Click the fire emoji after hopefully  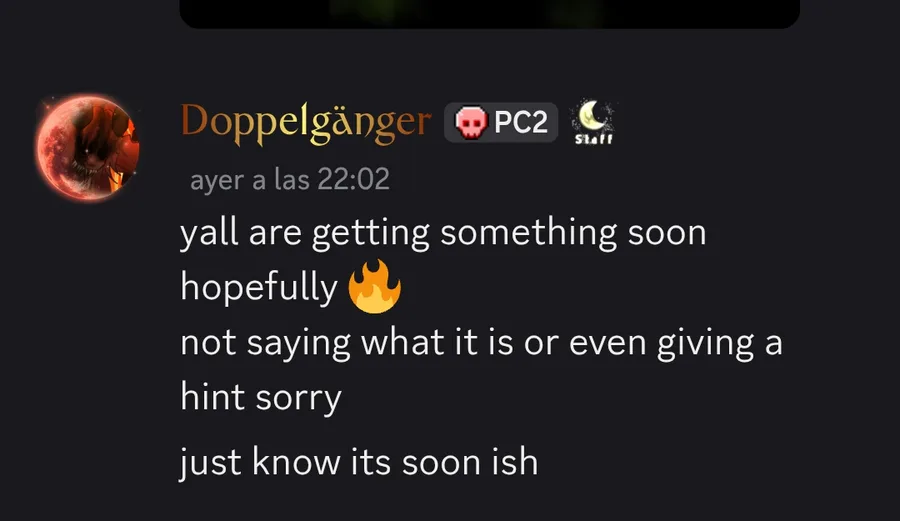click(374, 286)
